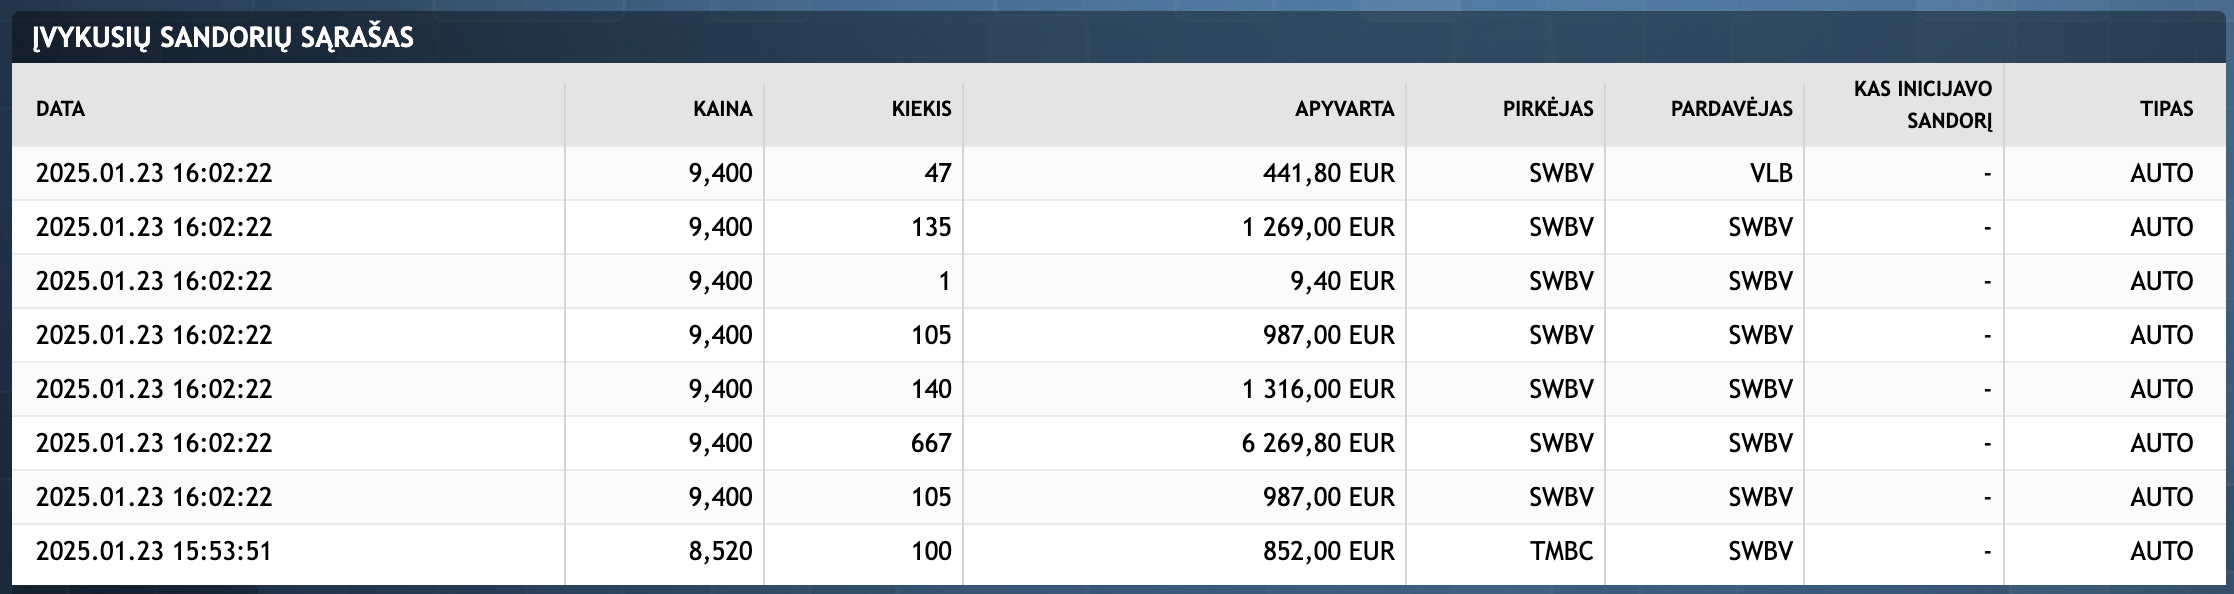Select the 2025.01.23 15:53:51 date cell
2234x594 pixels.
point(154,551)
